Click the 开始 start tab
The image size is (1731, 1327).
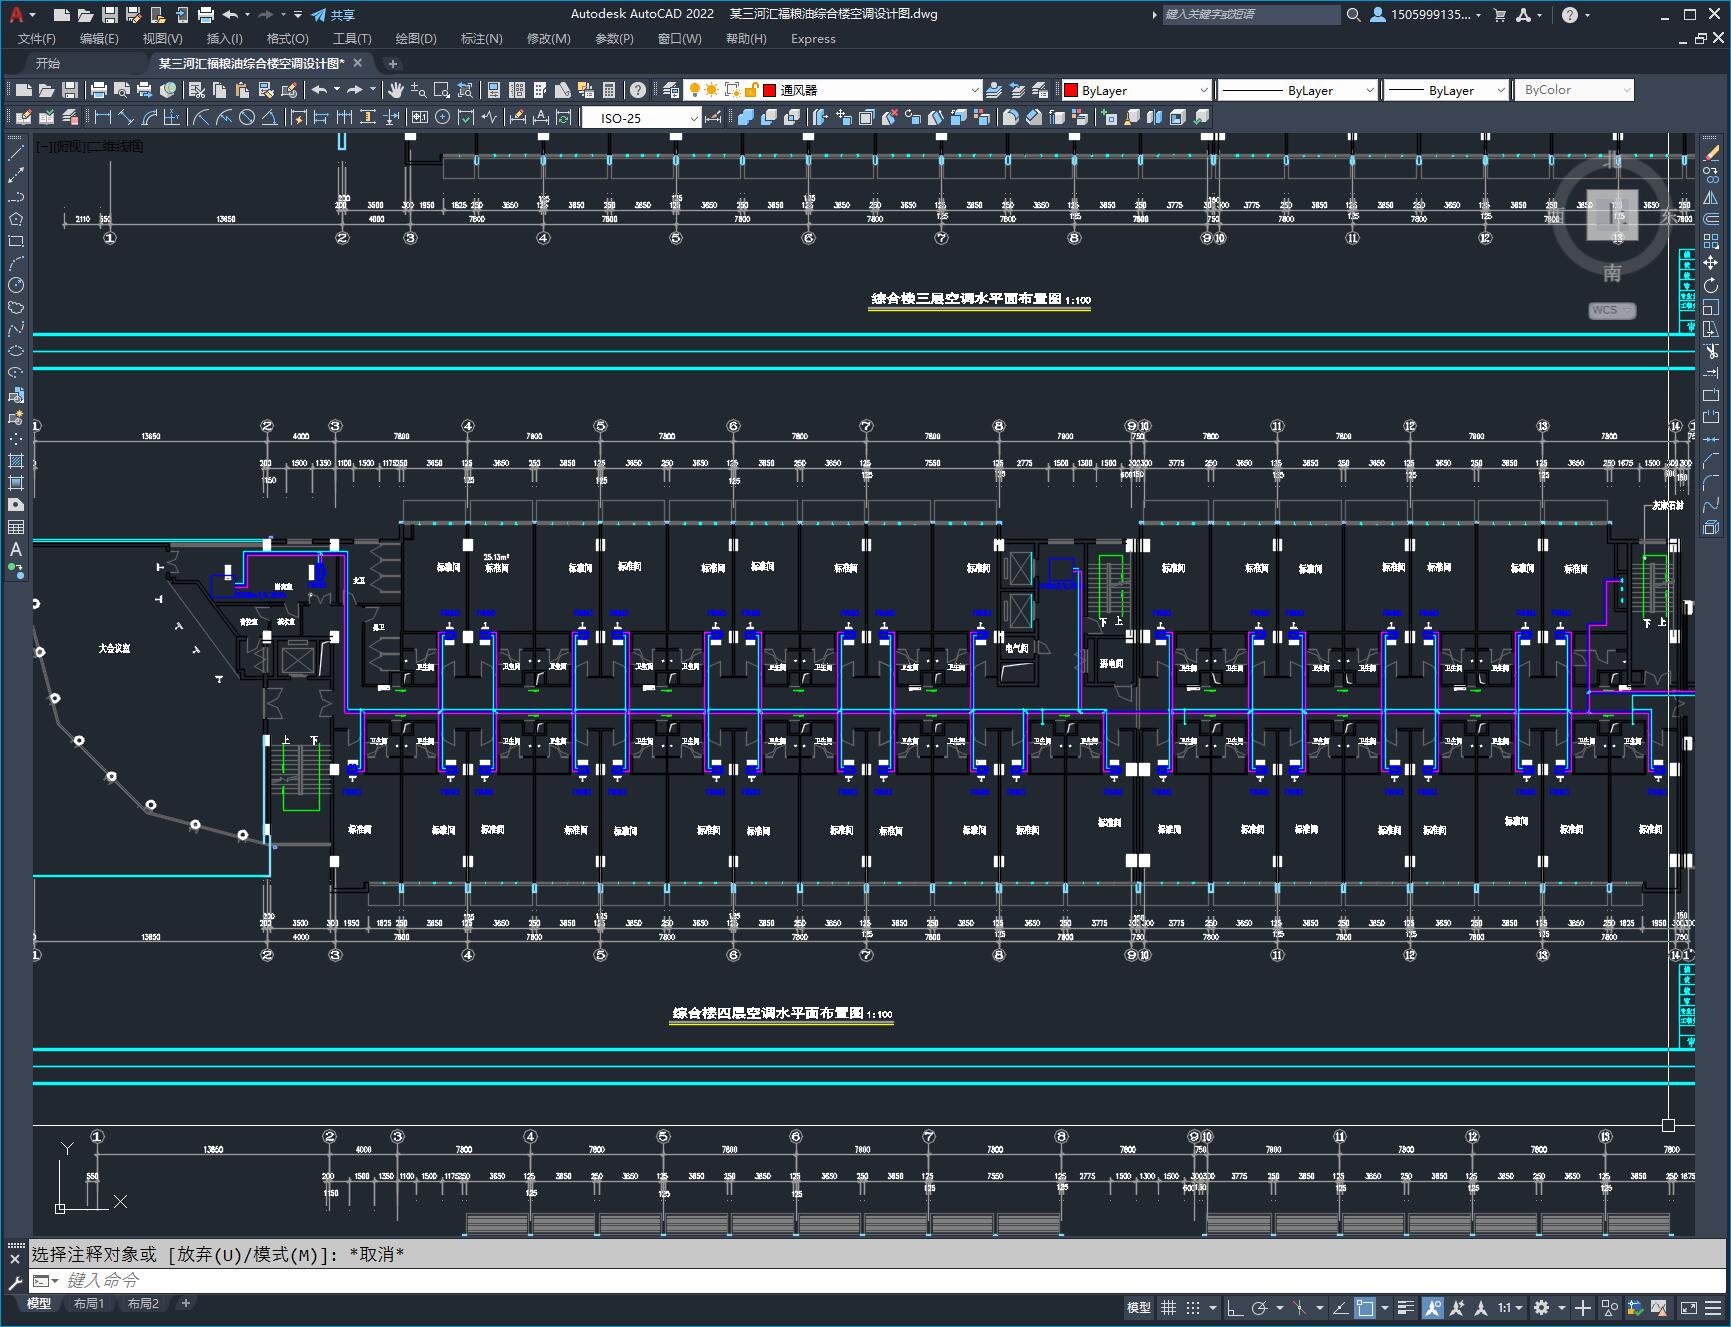tap(48, 63)
